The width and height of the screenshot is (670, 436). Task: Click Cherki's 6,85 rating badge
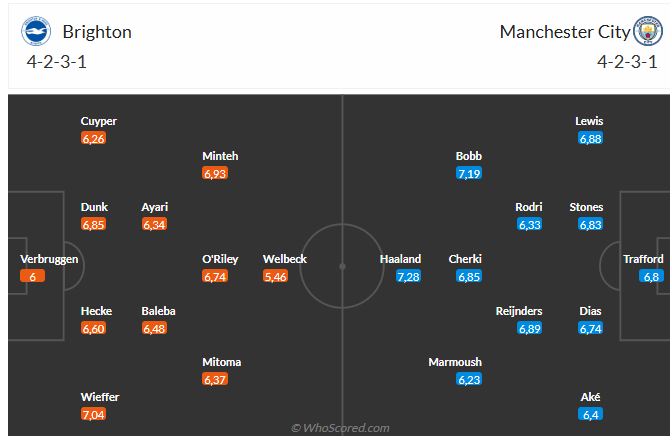point(469,276)
